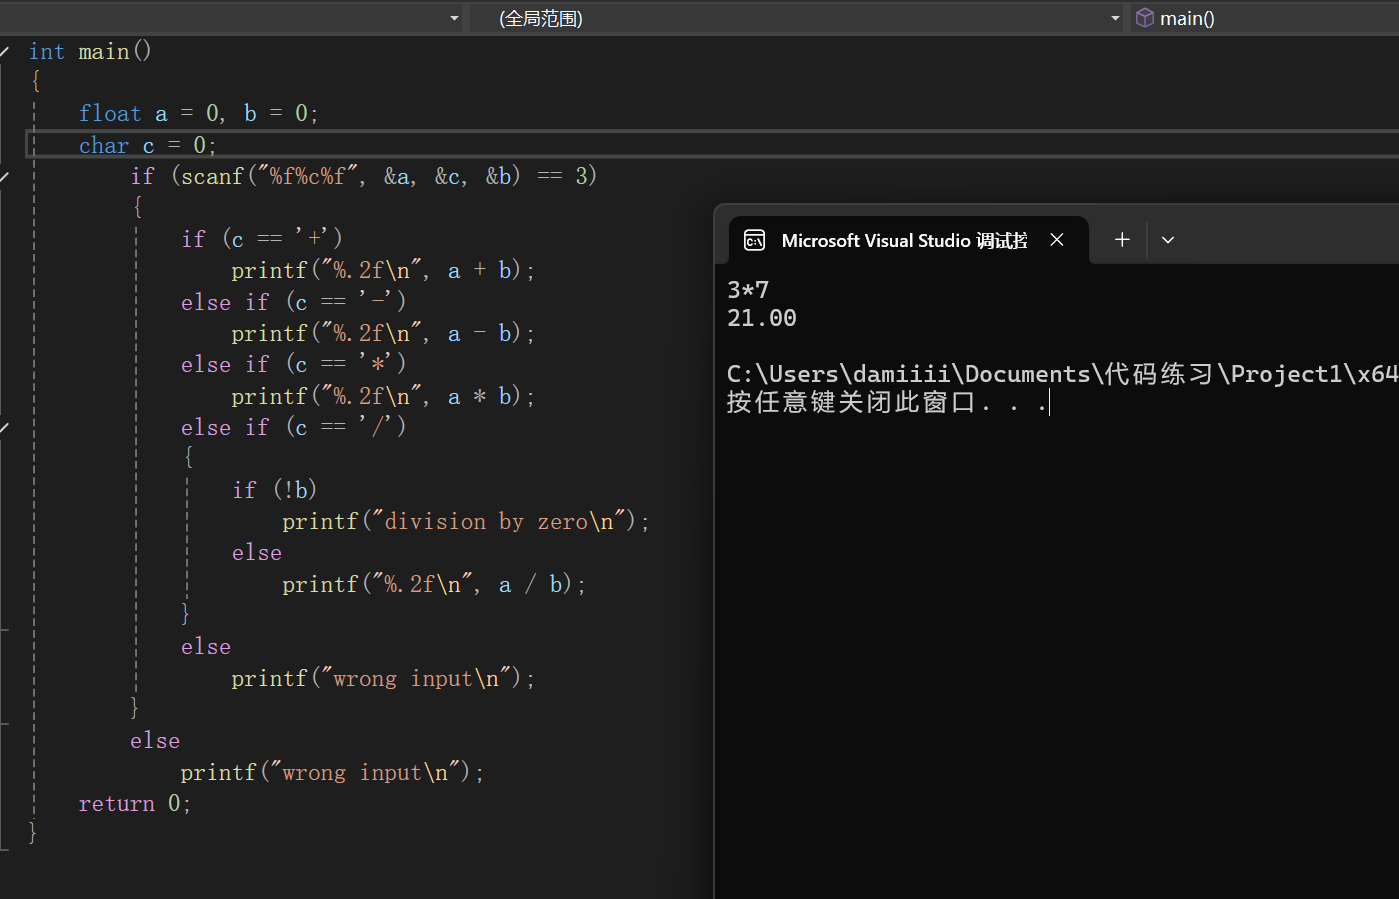Click the 按任意键关闭此窗口 message
Screen dimensions: 1399x899
pyautogui.click(x=887, y=402)
